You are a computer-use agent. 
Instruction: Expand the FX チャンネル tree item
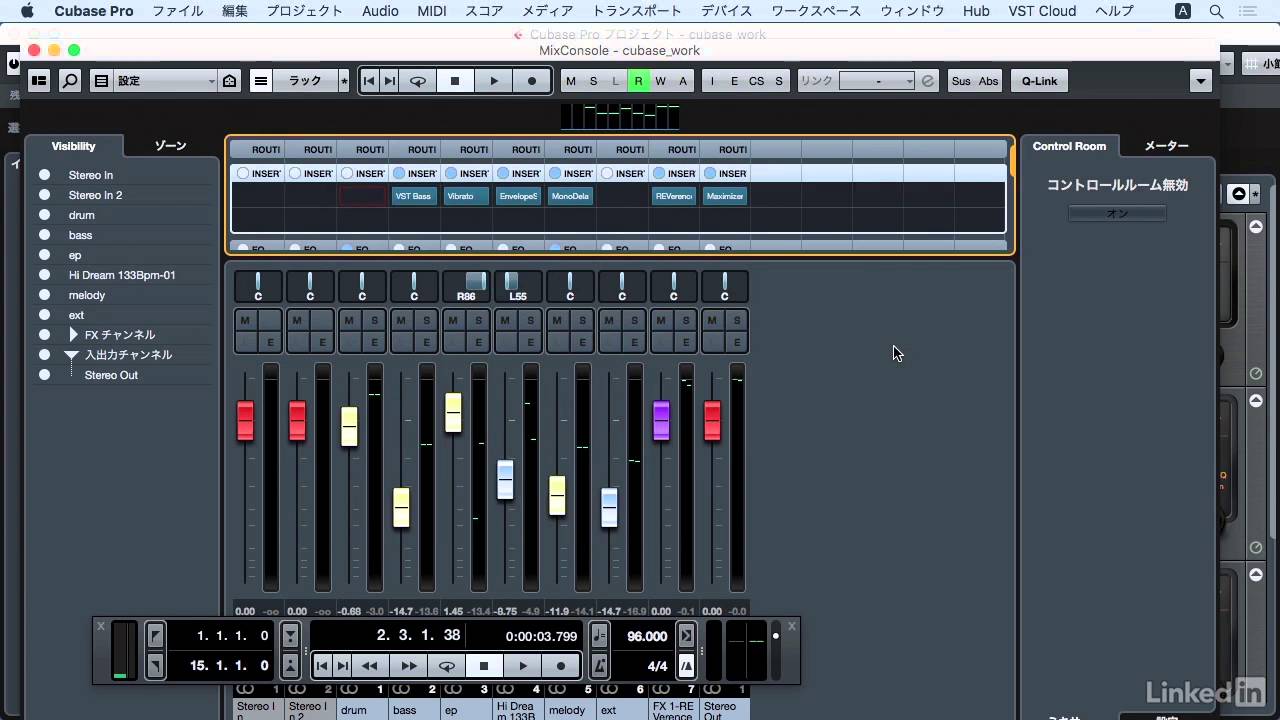tap(73, 335)
